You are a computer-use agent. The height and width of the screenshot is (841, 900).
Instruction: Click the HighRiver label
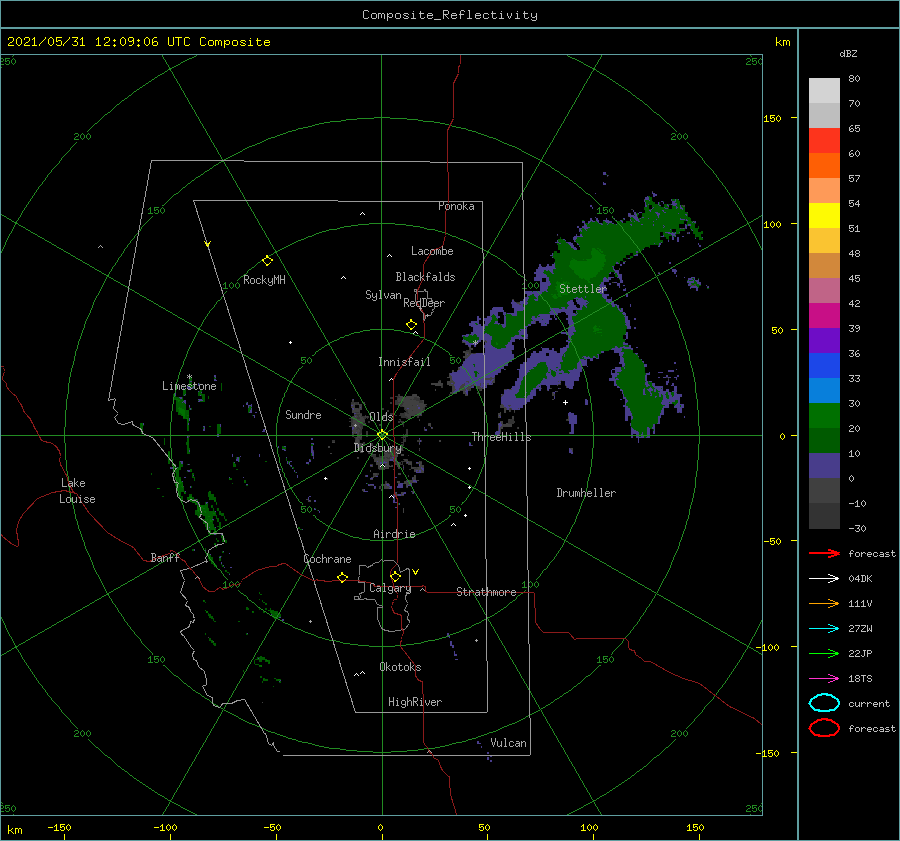(415, 702)
